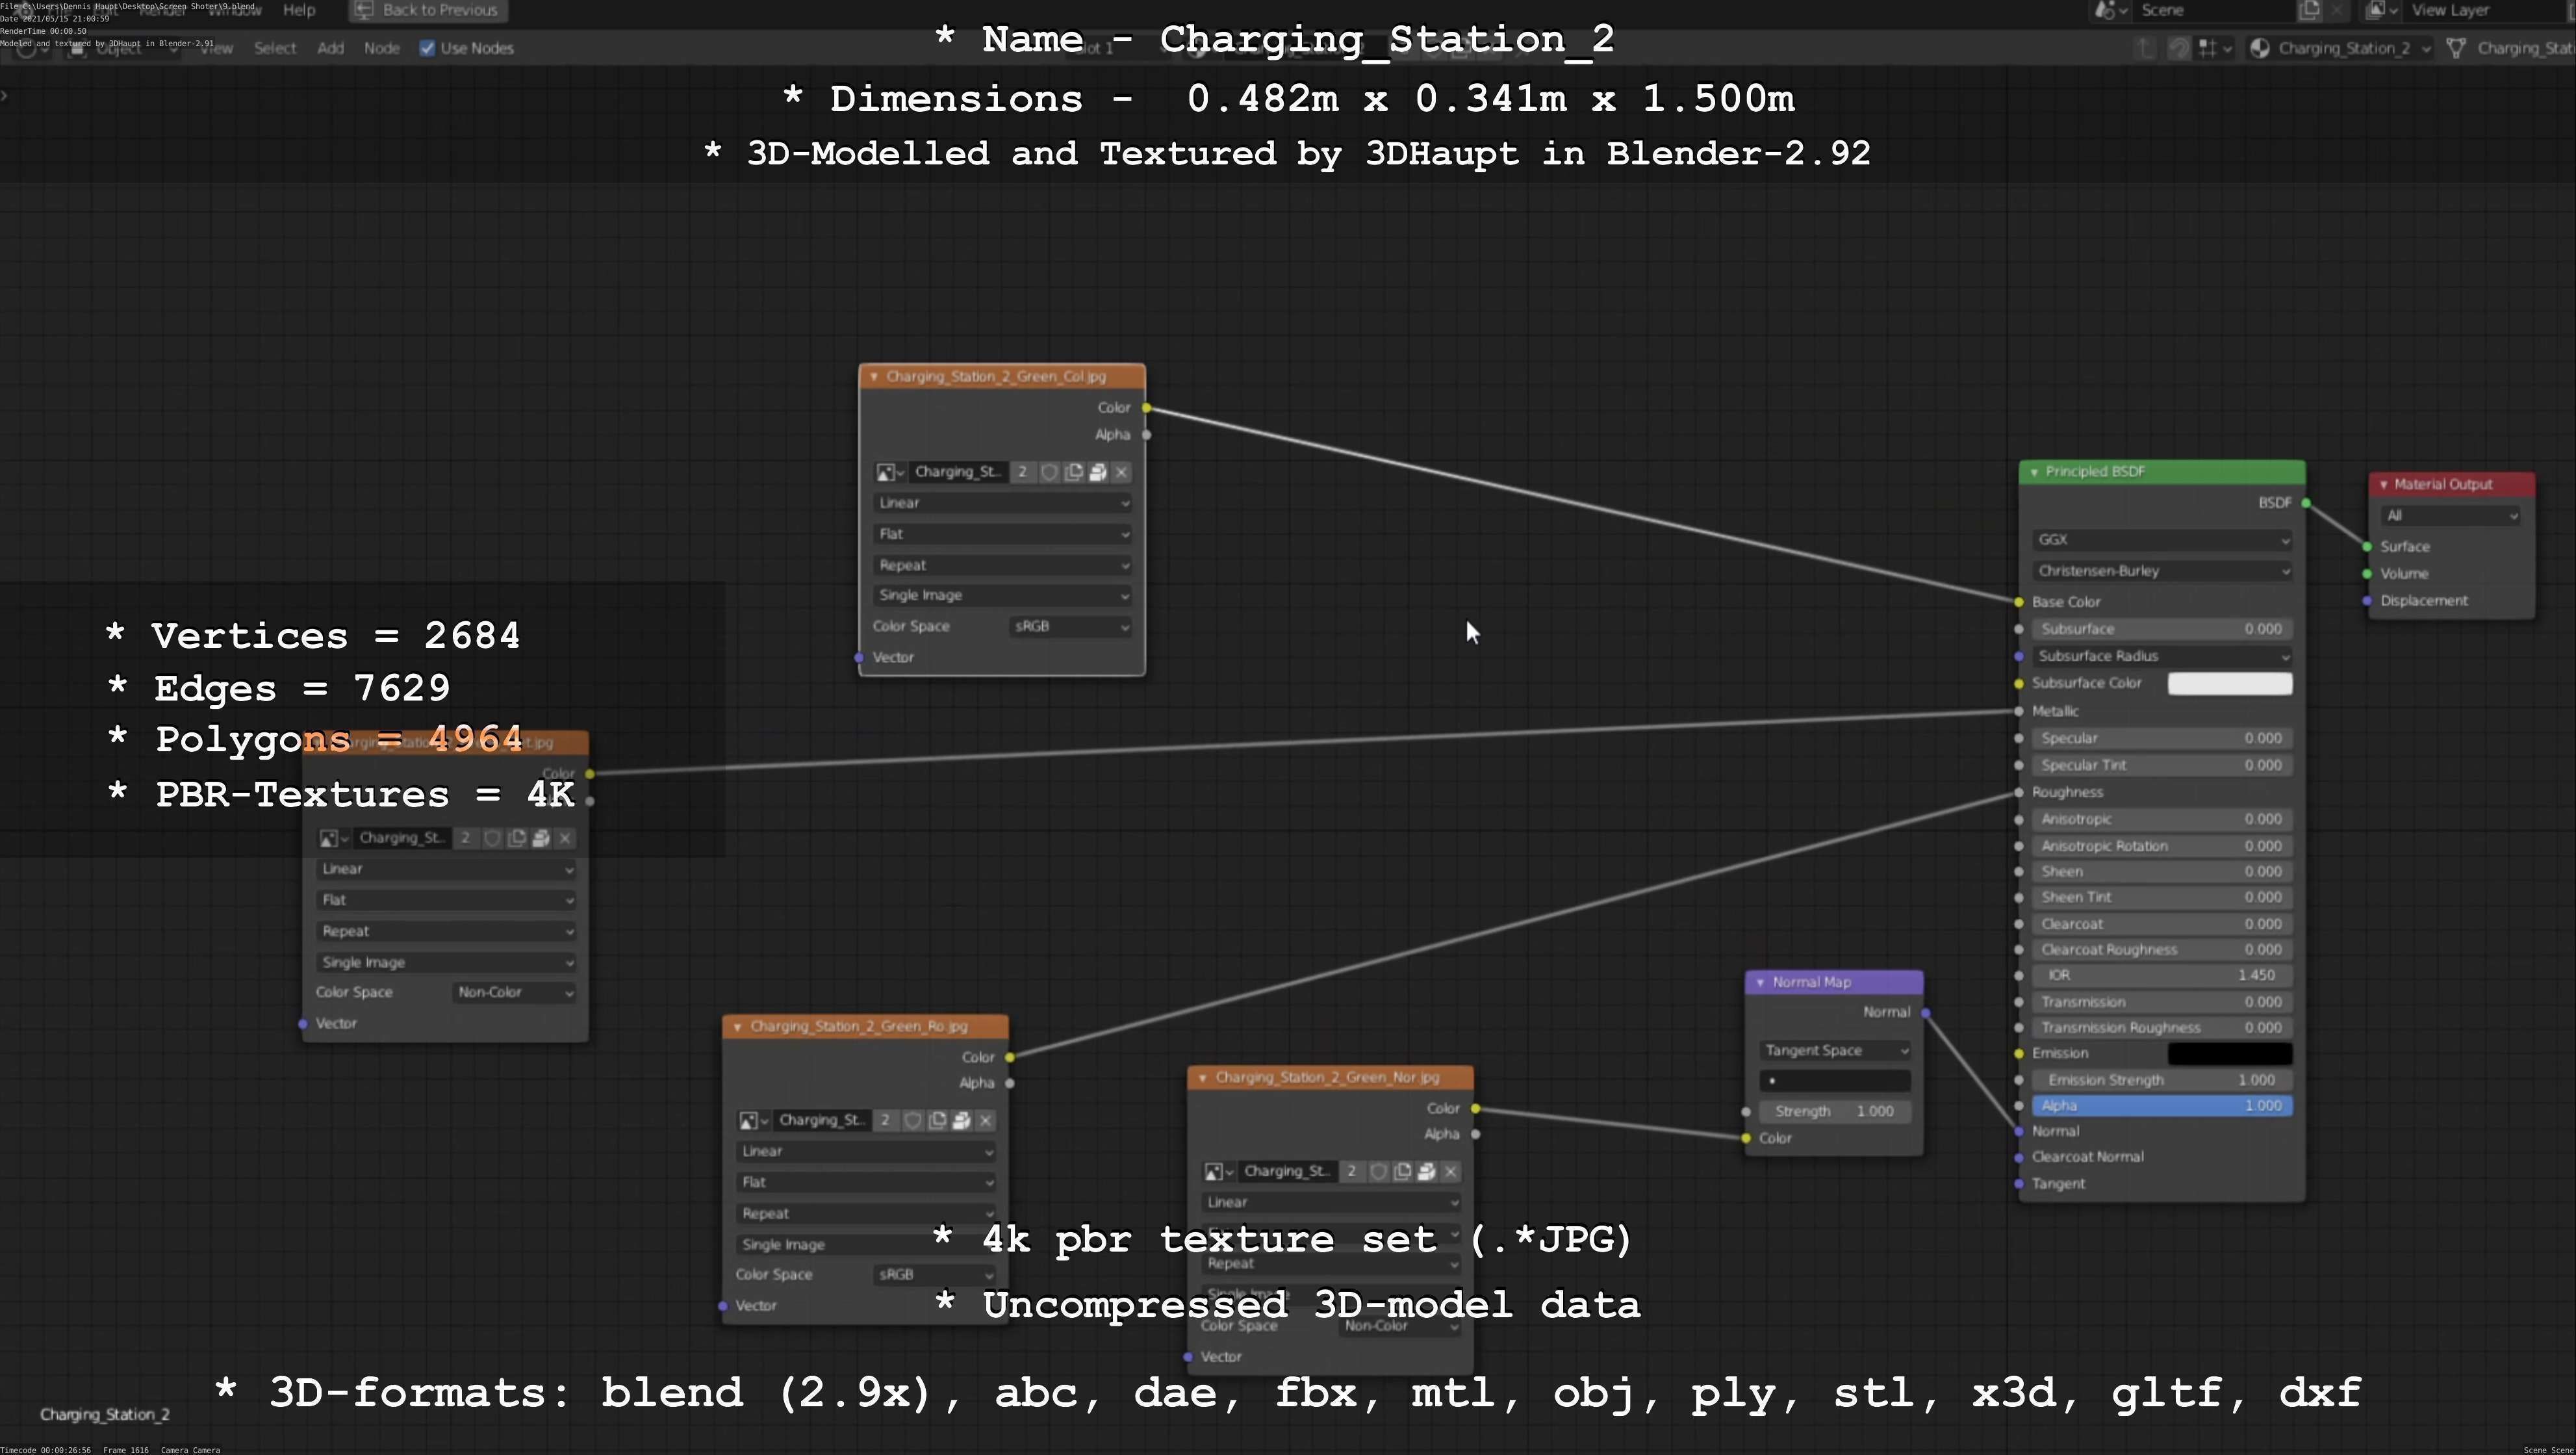
Task: Open the Help menu
Action: 299,10
